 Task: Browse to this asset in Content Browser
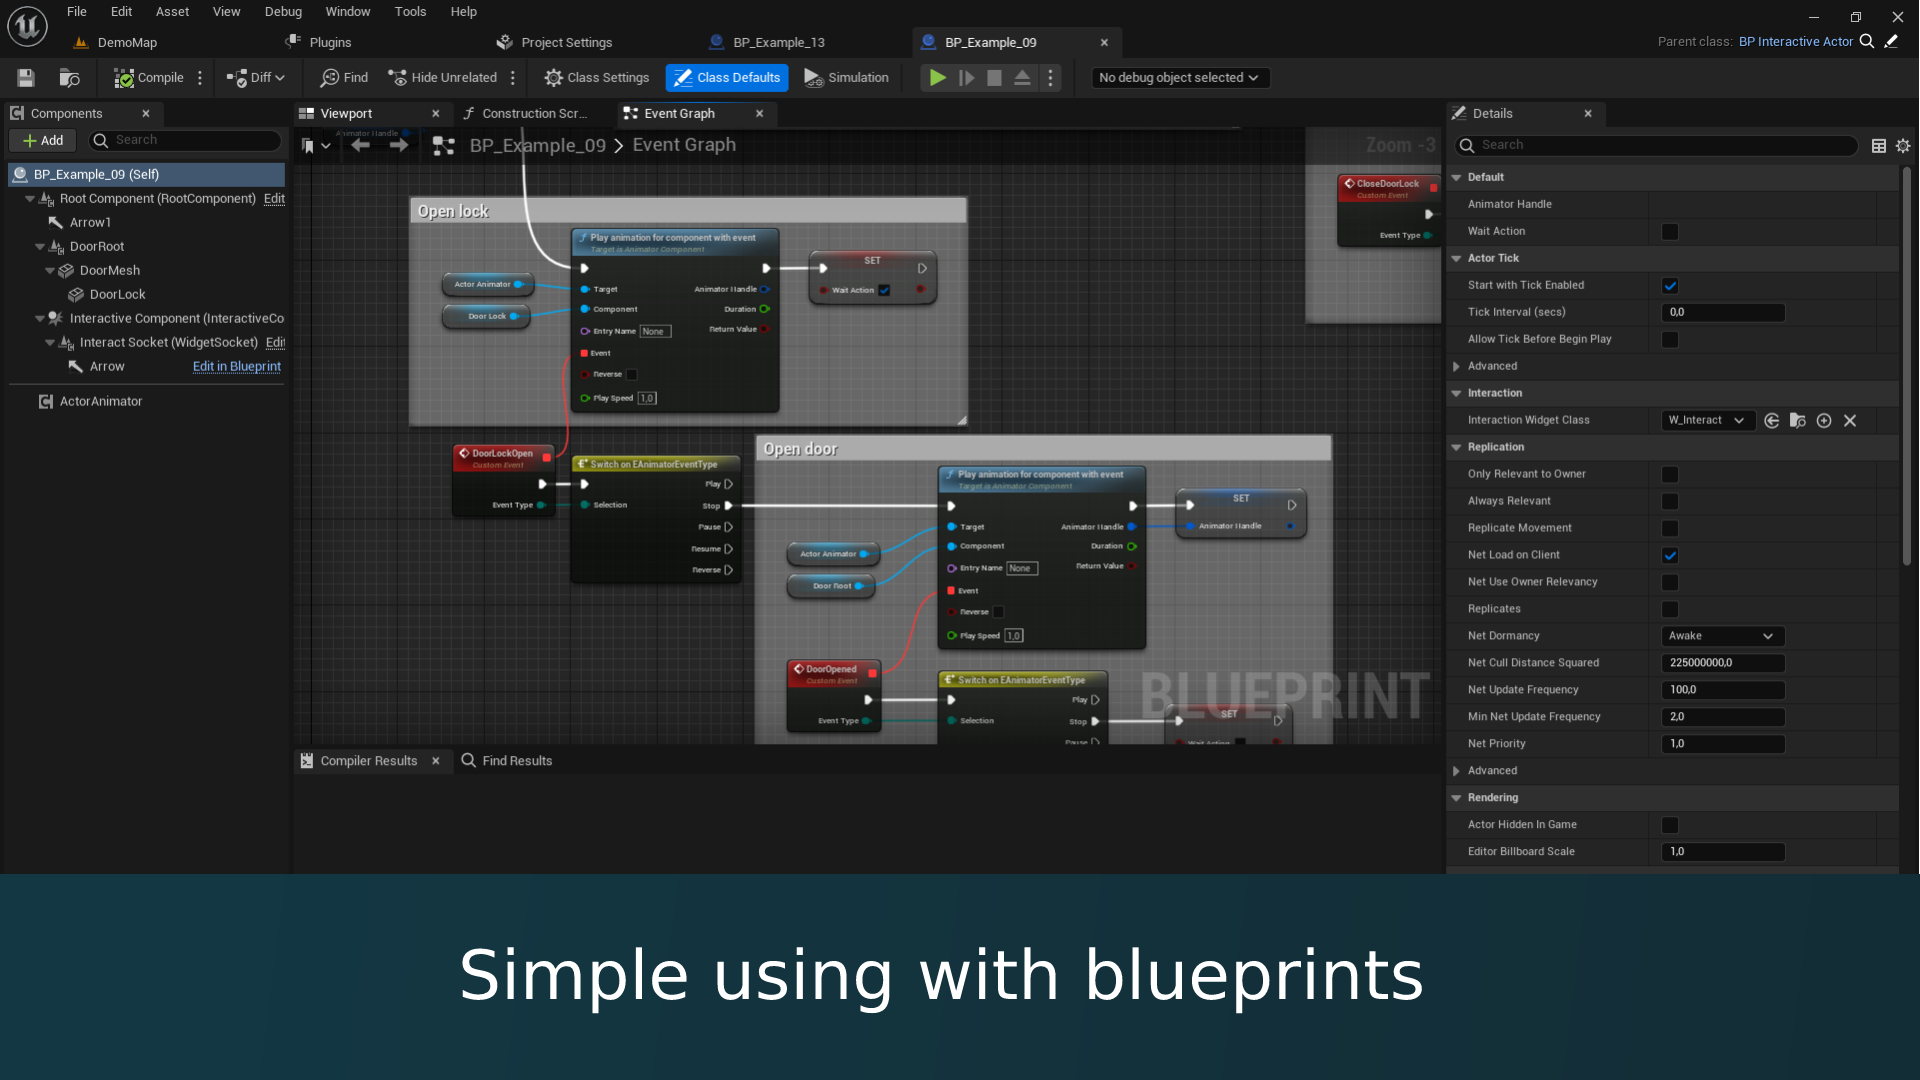pos(69,77)
